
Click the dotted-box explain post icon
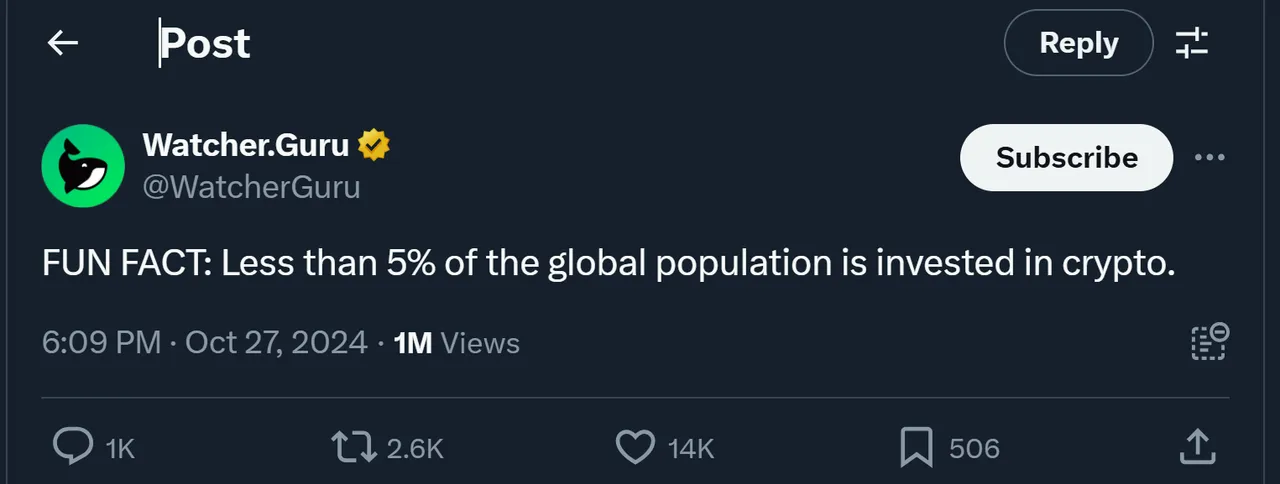[1210, 342]
